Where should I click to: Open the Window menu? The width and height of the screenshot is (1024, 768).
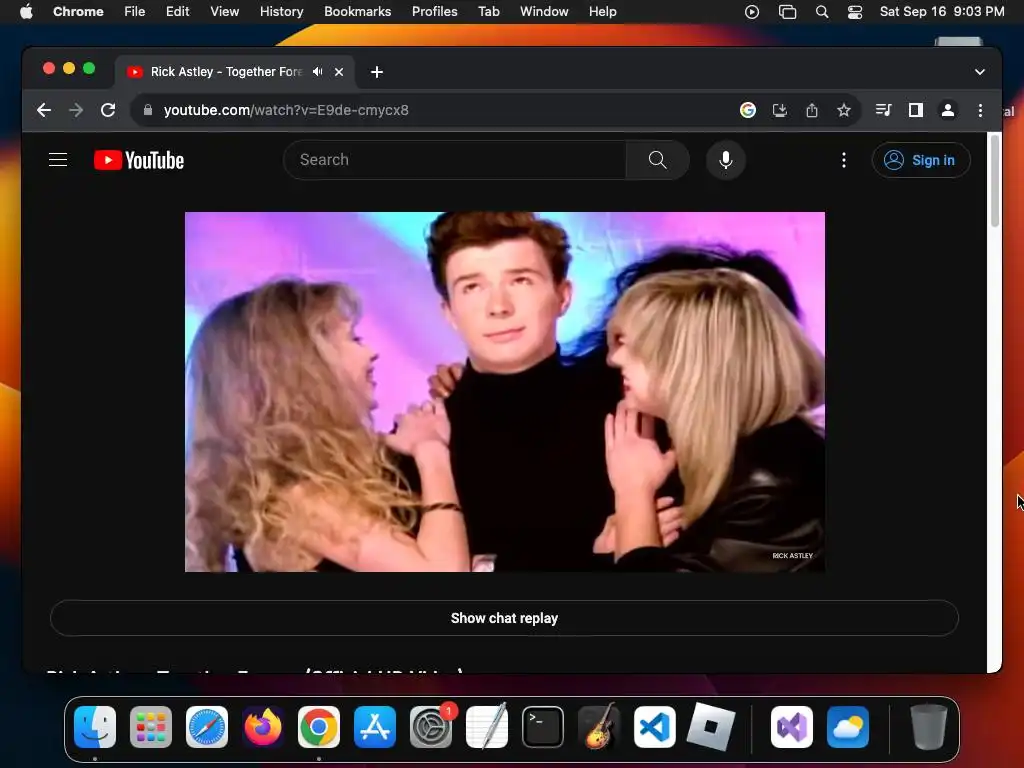tap(544, 12)
